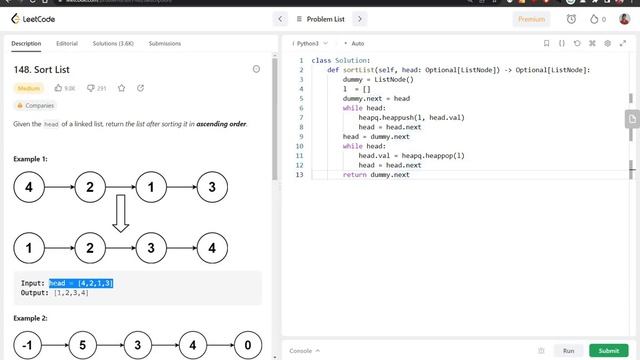Reset code to default icon
640x360 pixels.
point(577,43)
